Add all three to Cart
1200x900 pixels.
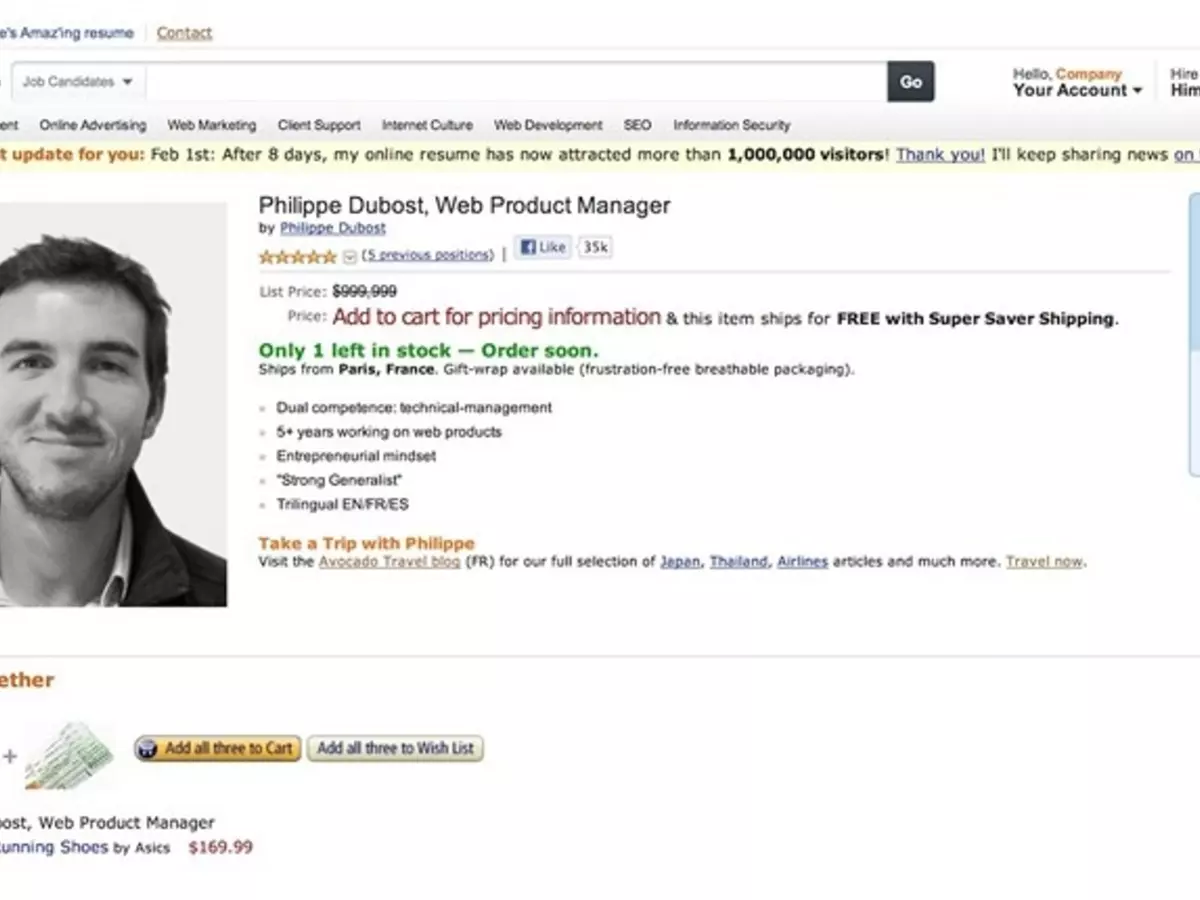coord(218,748)
